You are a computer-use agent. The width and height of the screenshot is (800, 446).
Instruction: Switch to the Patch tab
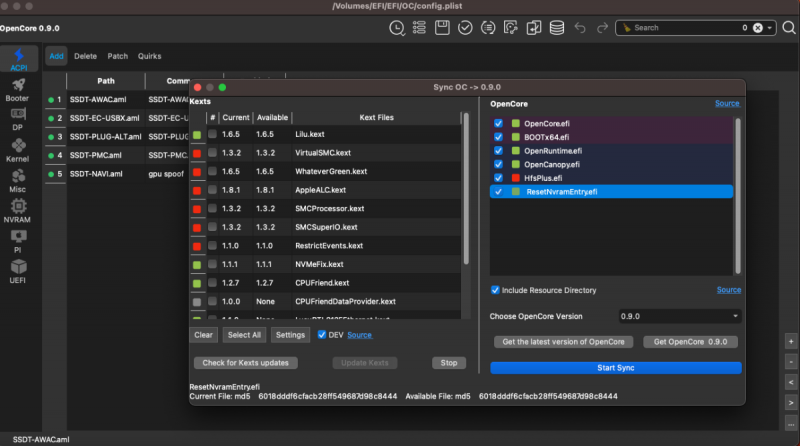tap(118, 56)
